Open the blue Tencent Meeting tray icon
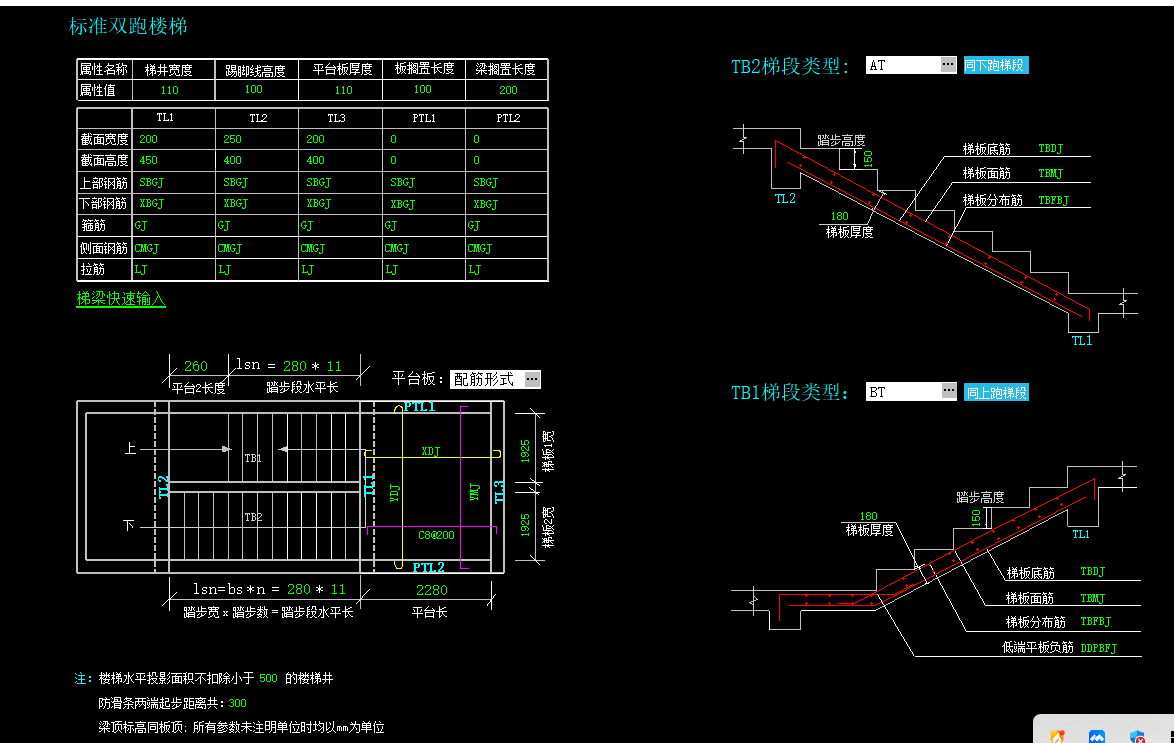The width and height of the screenshot is (1174, 743). tap(1097, 737)
